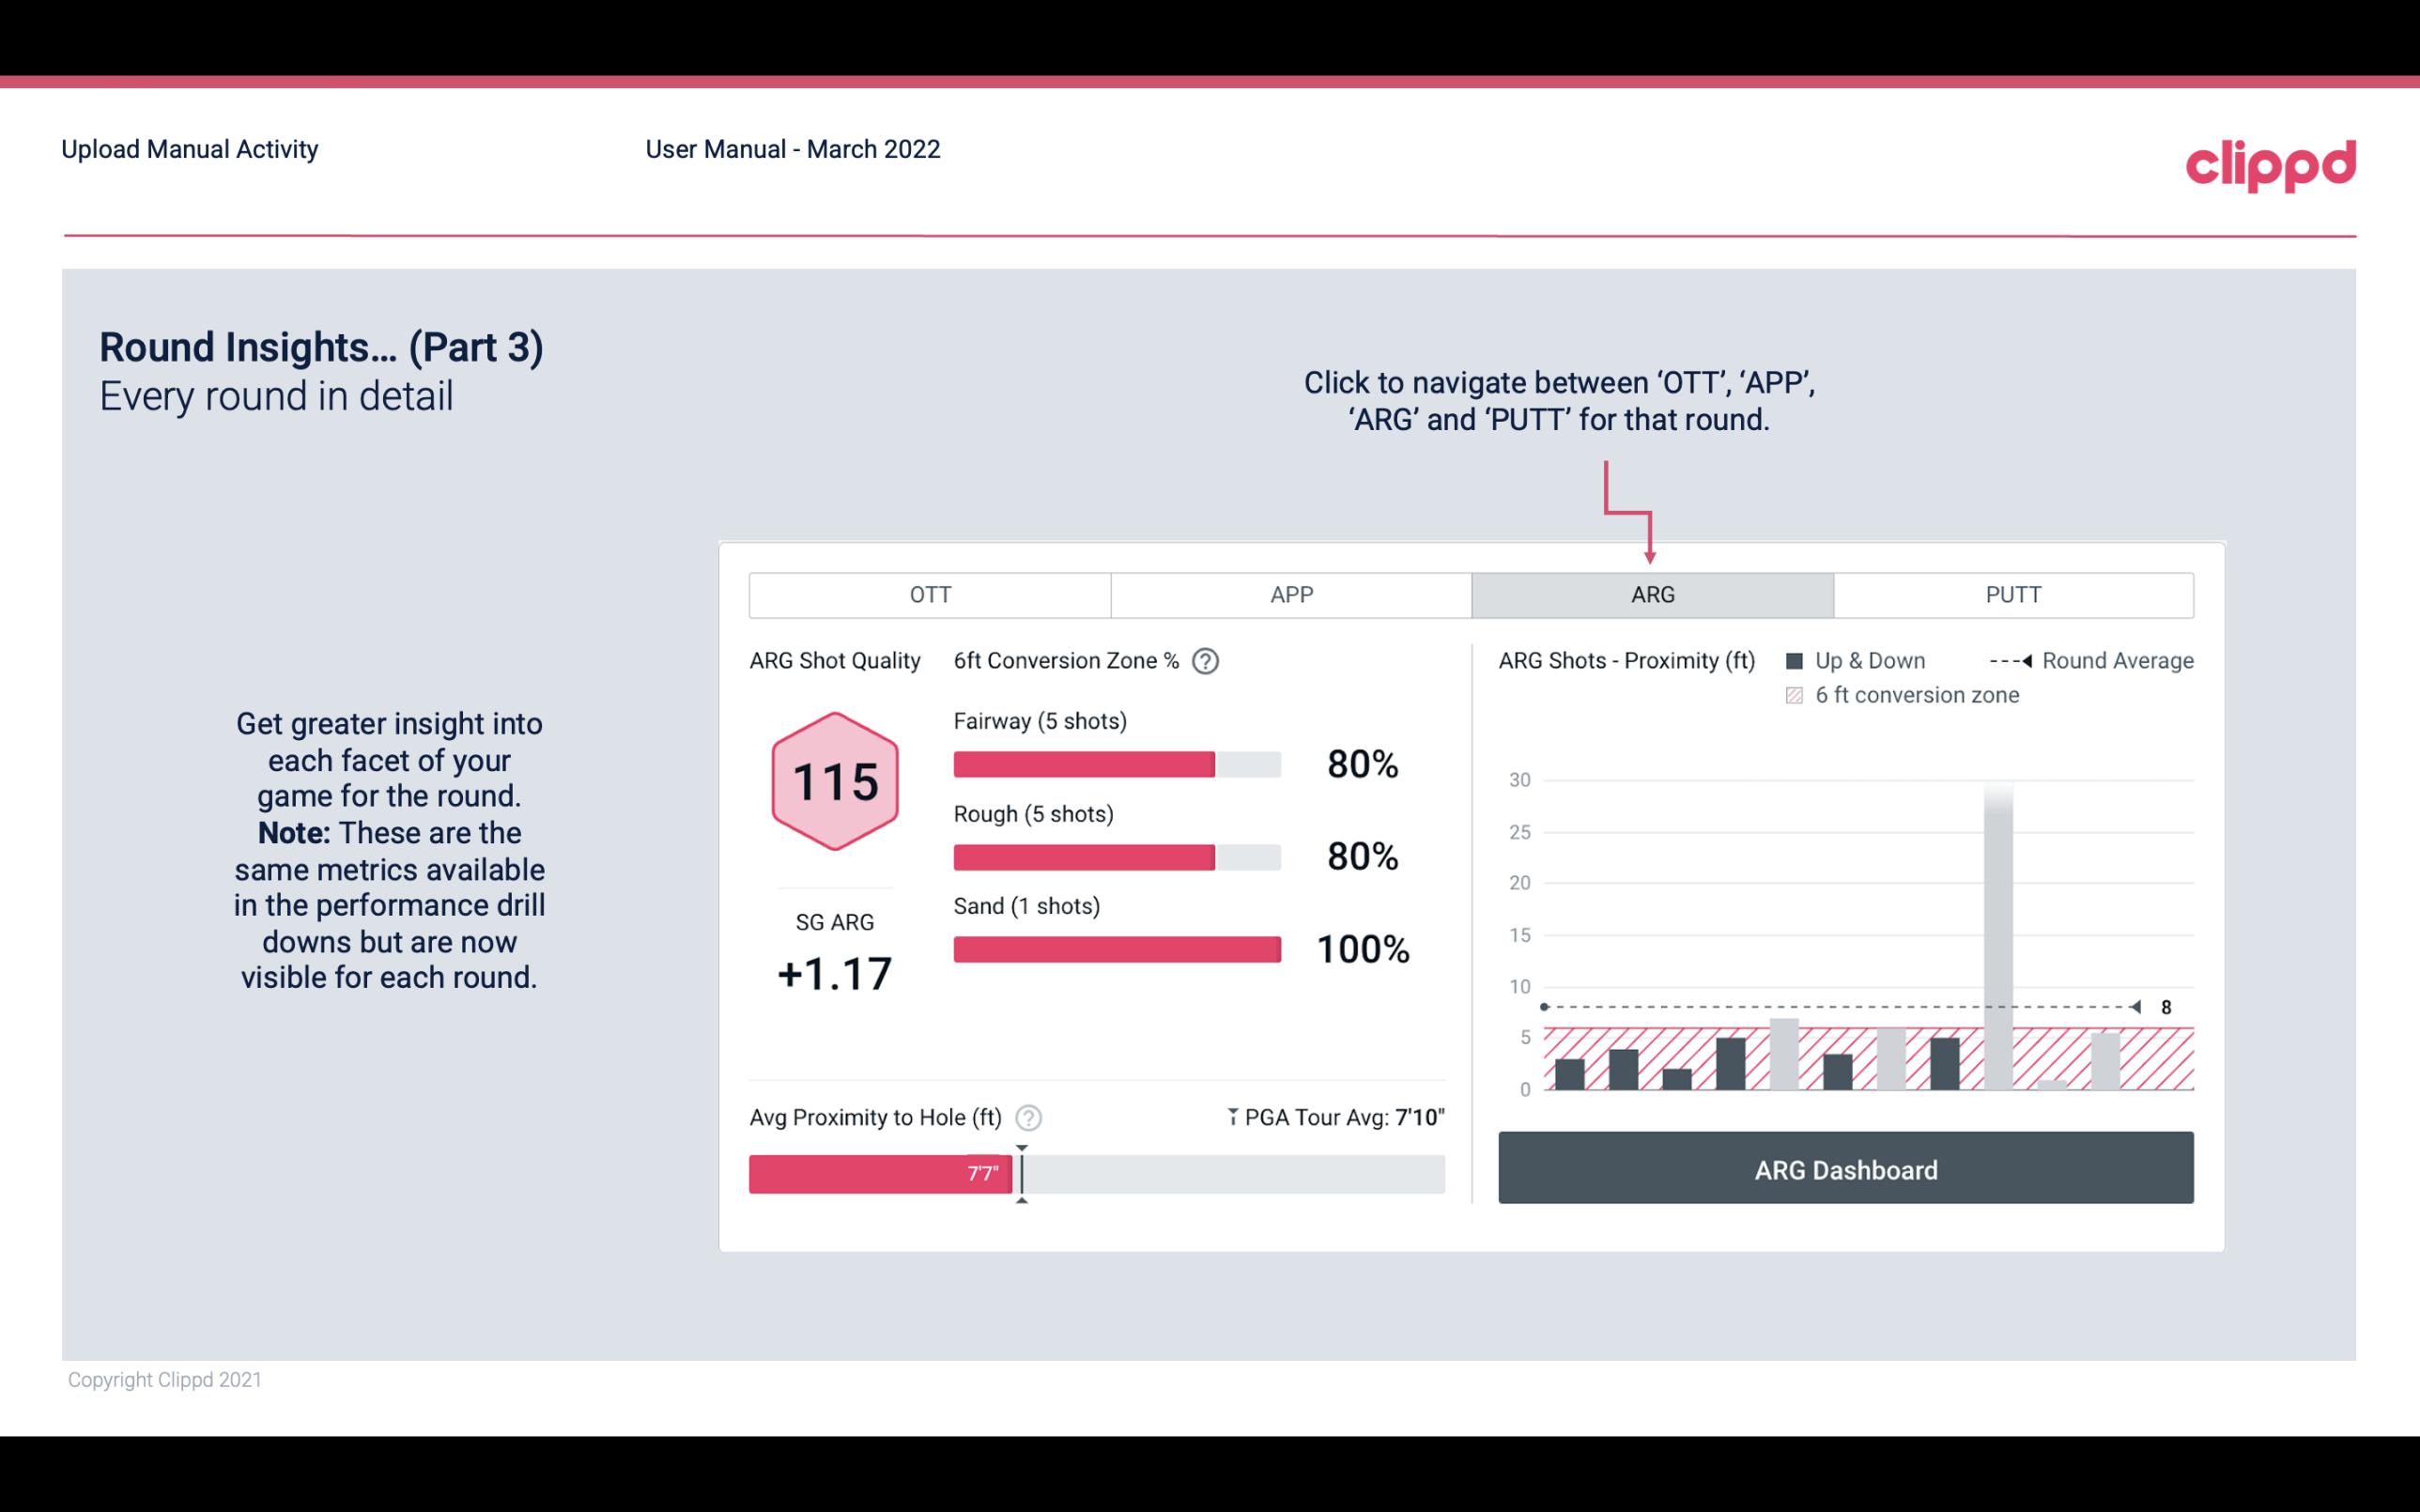Select the OTT tab
The height and width of the screenshot is (1512, 2420).
click(x=930, y=595)
